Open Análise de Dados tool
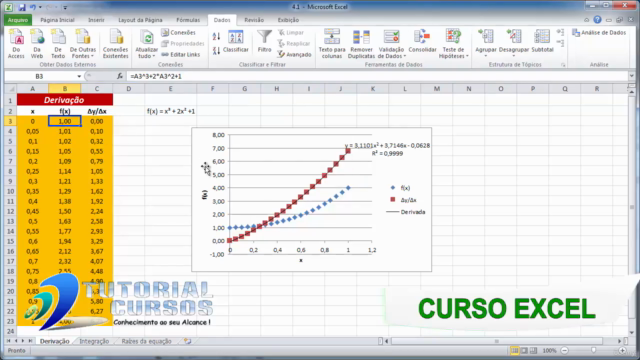 (x=599, y=33)
